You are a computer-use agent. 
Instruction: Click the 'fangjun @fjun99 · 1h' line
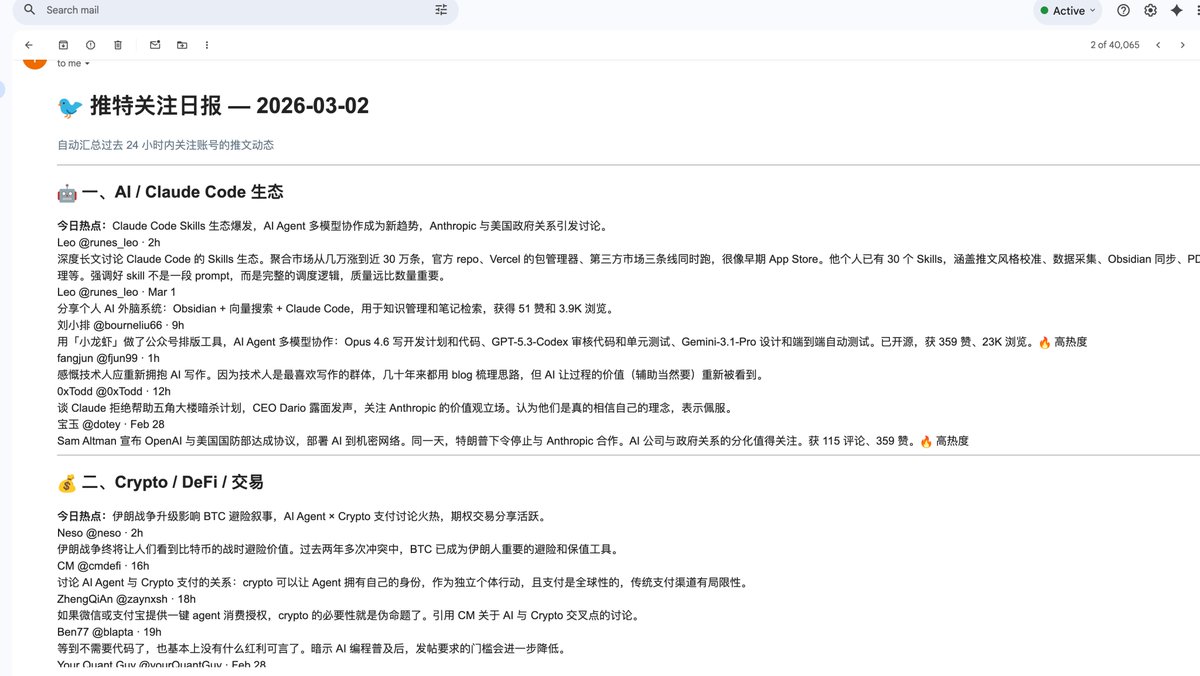tap(108, 358)
